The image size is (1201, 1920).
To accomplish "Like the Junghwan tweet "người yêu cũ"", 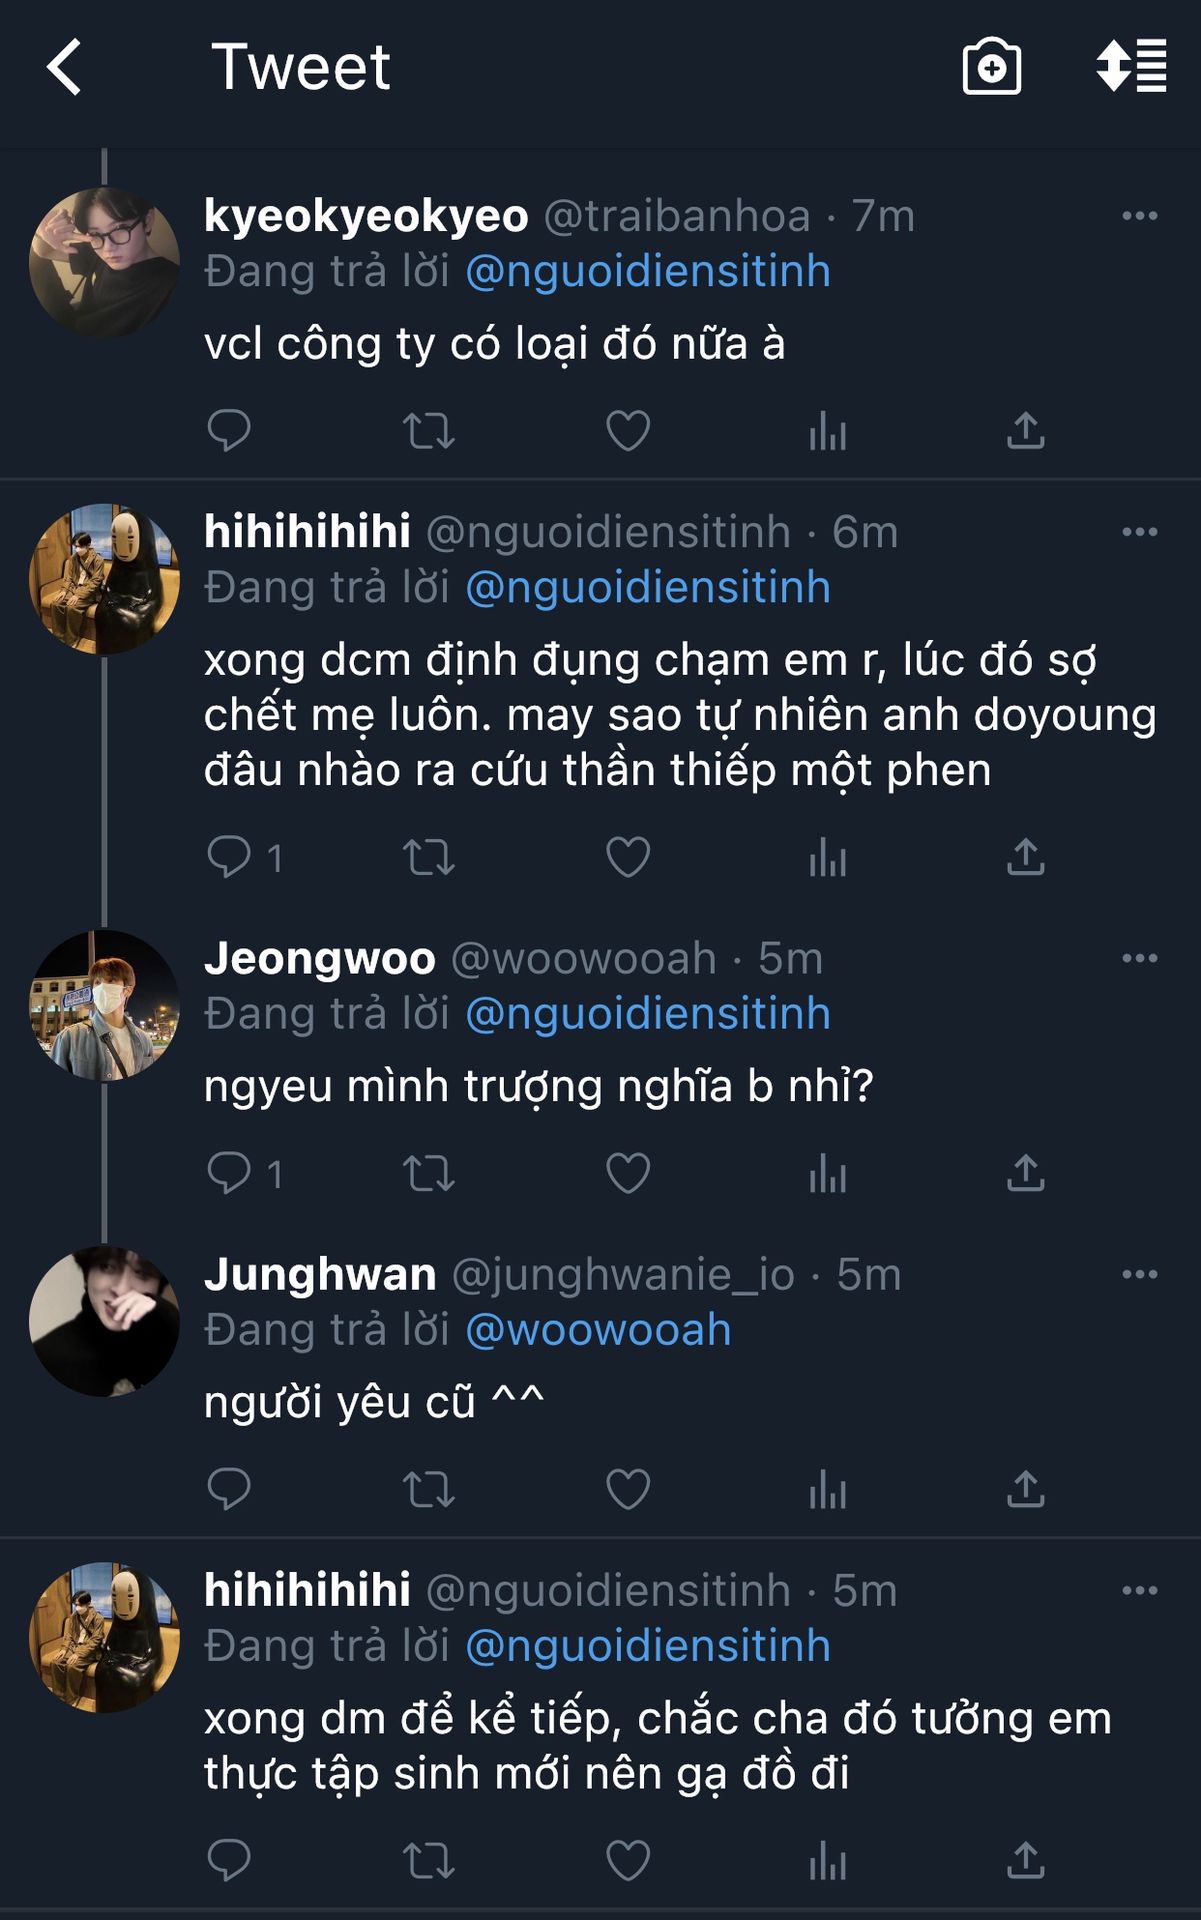I will 628,1490.
